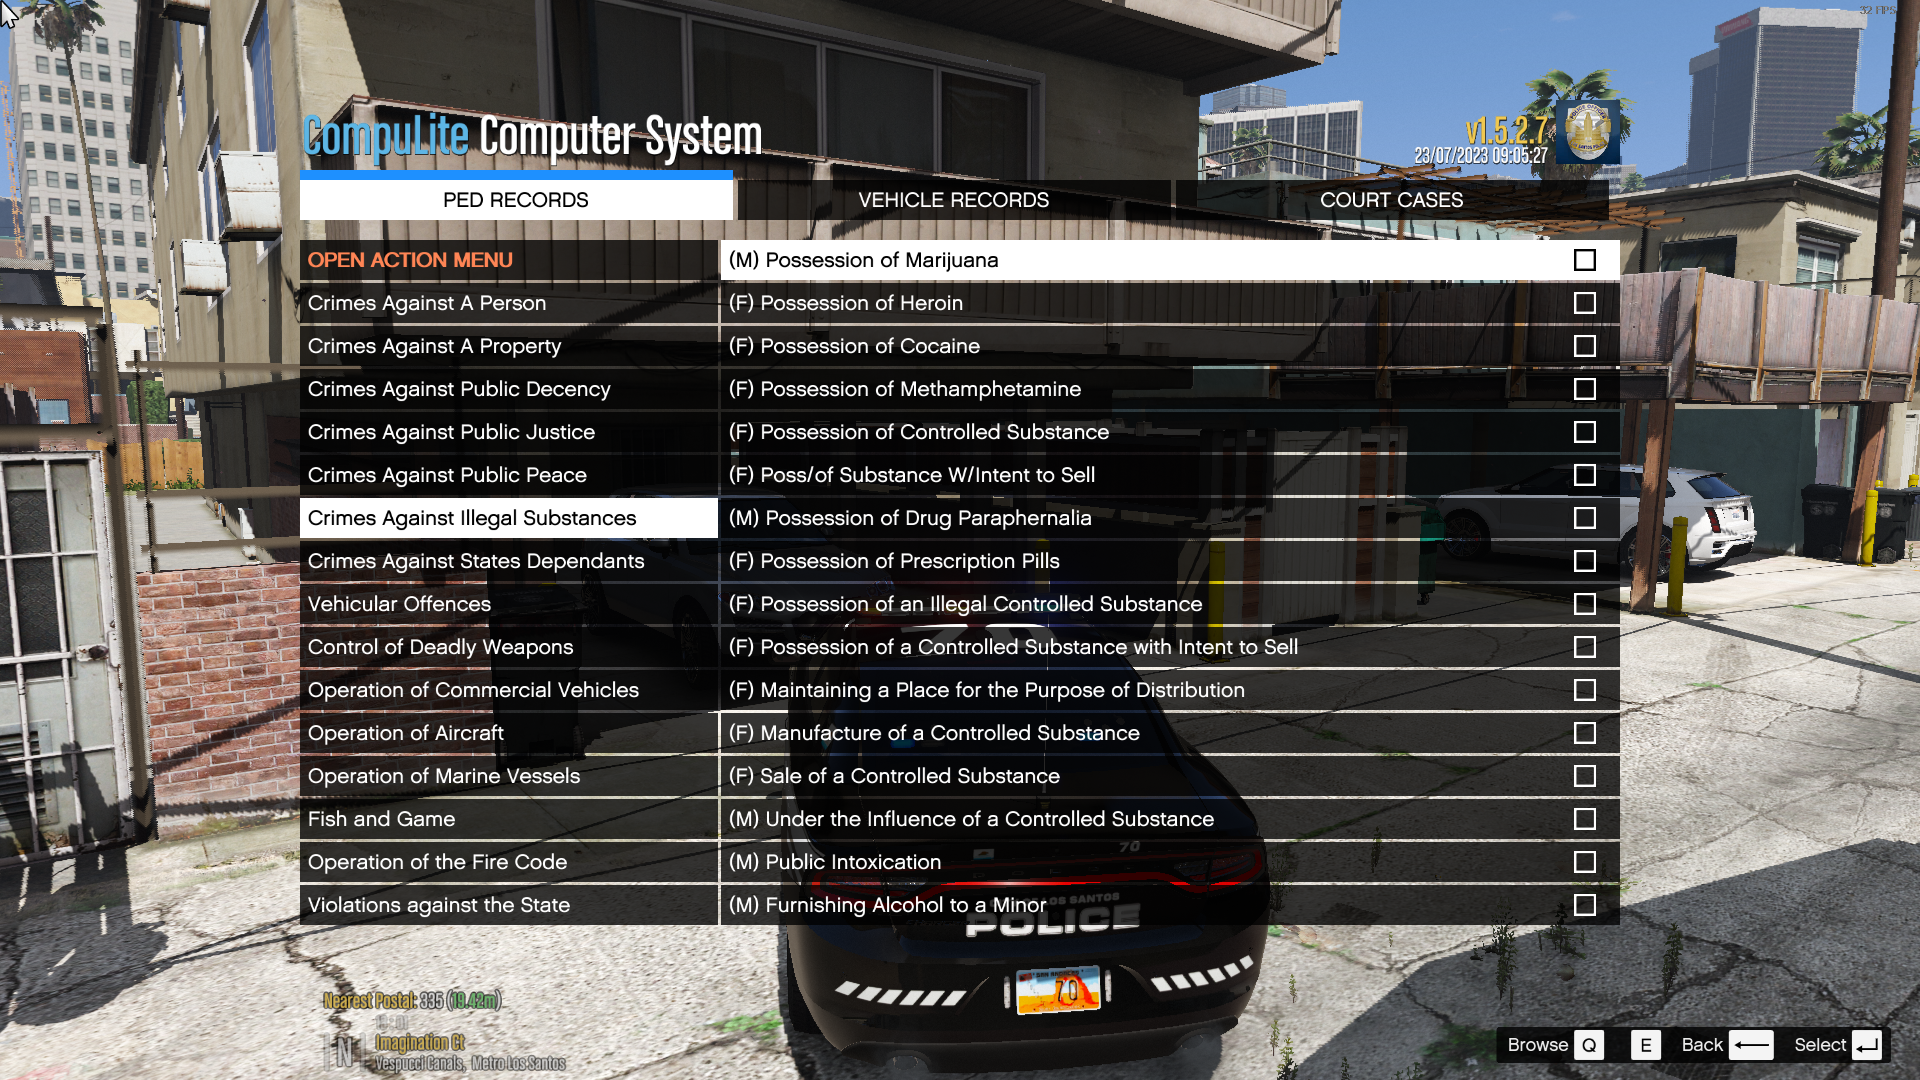Viewport: 1920px width, 1080px height.
Task: Open the COURT CASES tab
Action: pos(1391,199)
